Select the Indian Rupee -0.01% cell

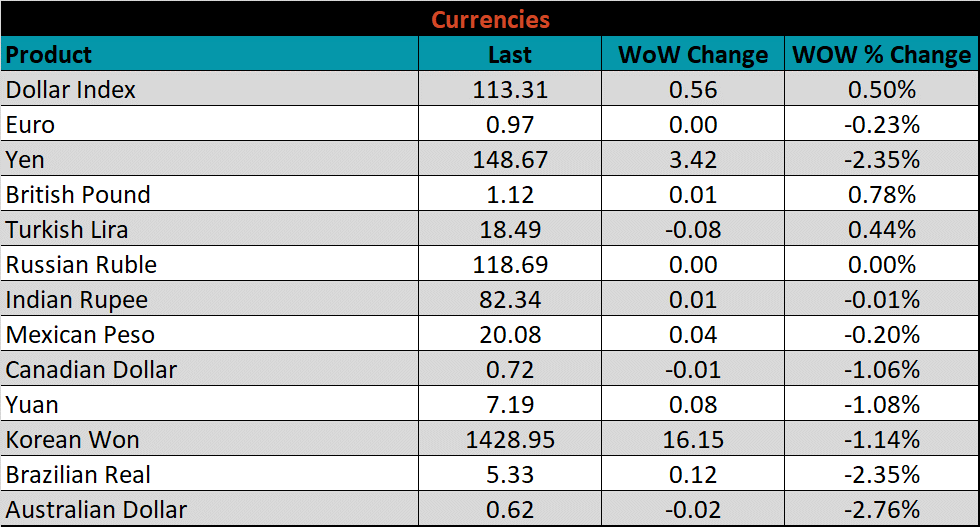881,300
